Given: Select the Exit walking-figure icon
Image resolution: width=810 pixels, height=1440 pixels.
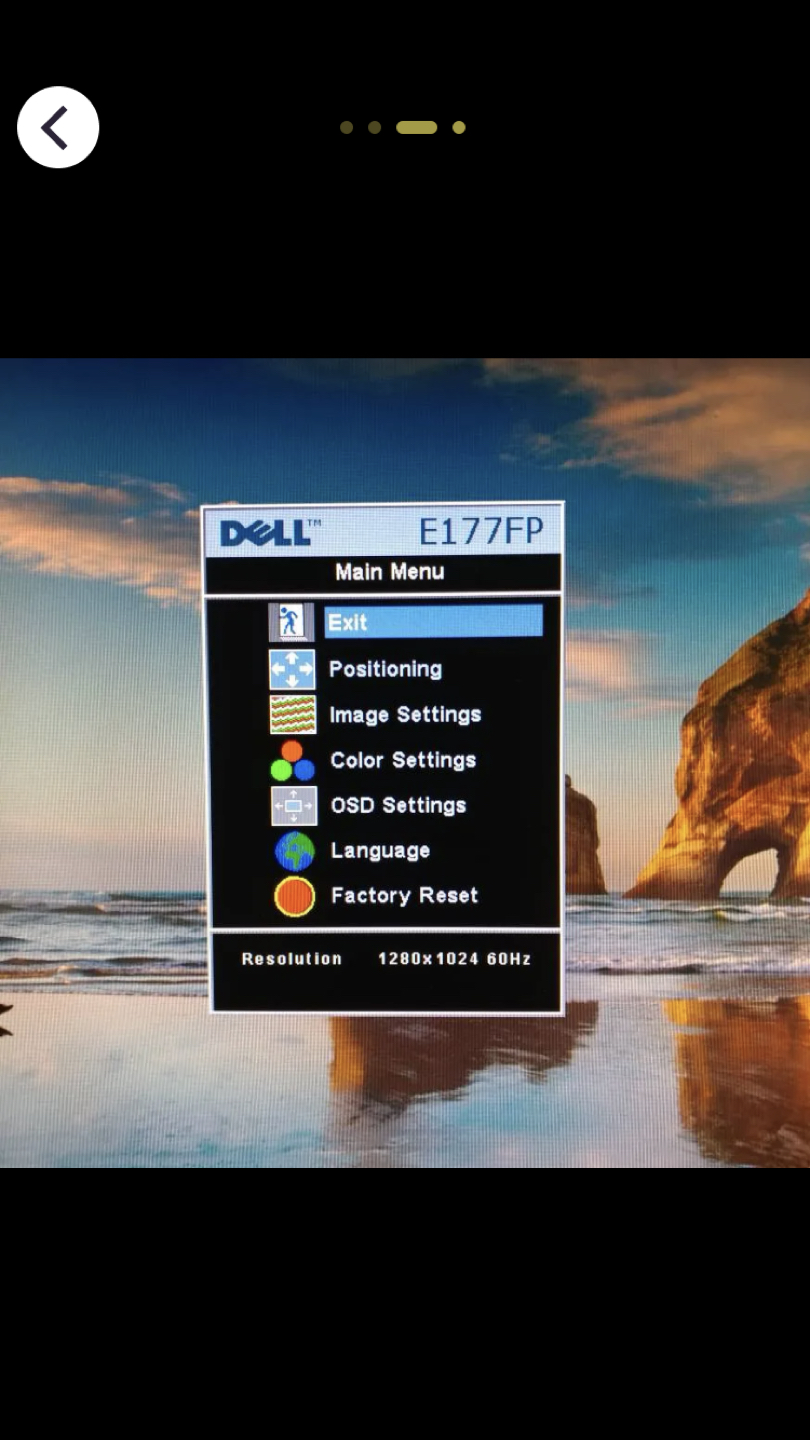Looking at the screenshot, I should tap(291, 622).
